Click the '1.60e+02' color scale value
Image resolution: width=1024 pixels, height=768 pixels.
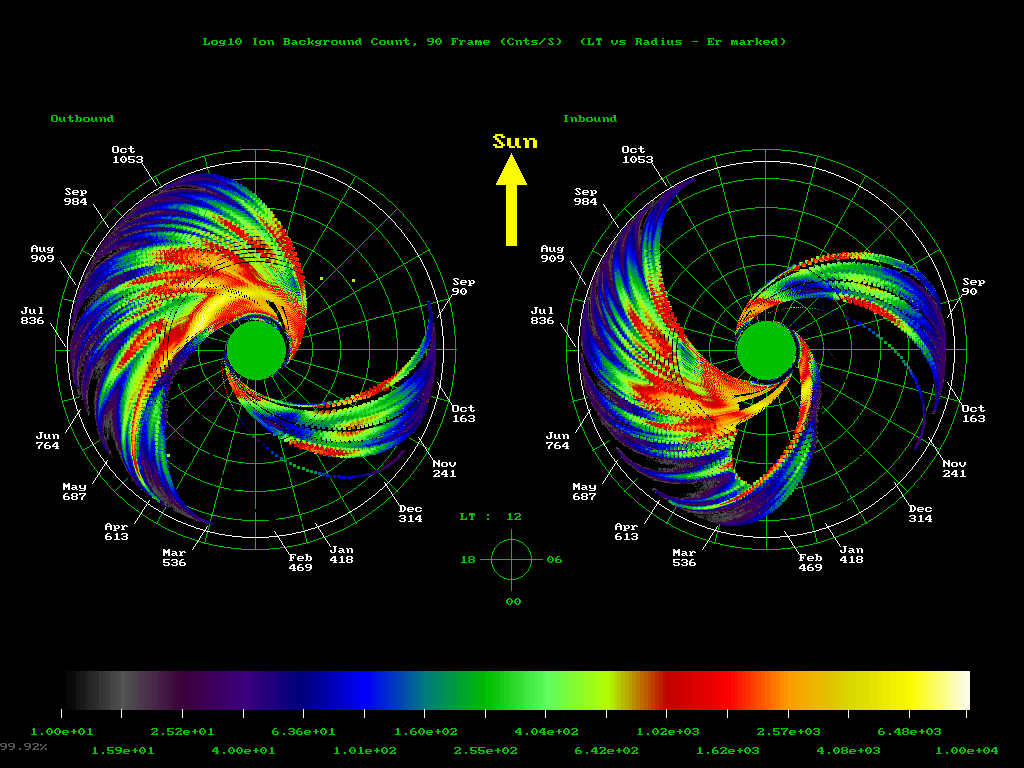pos(426,732)
